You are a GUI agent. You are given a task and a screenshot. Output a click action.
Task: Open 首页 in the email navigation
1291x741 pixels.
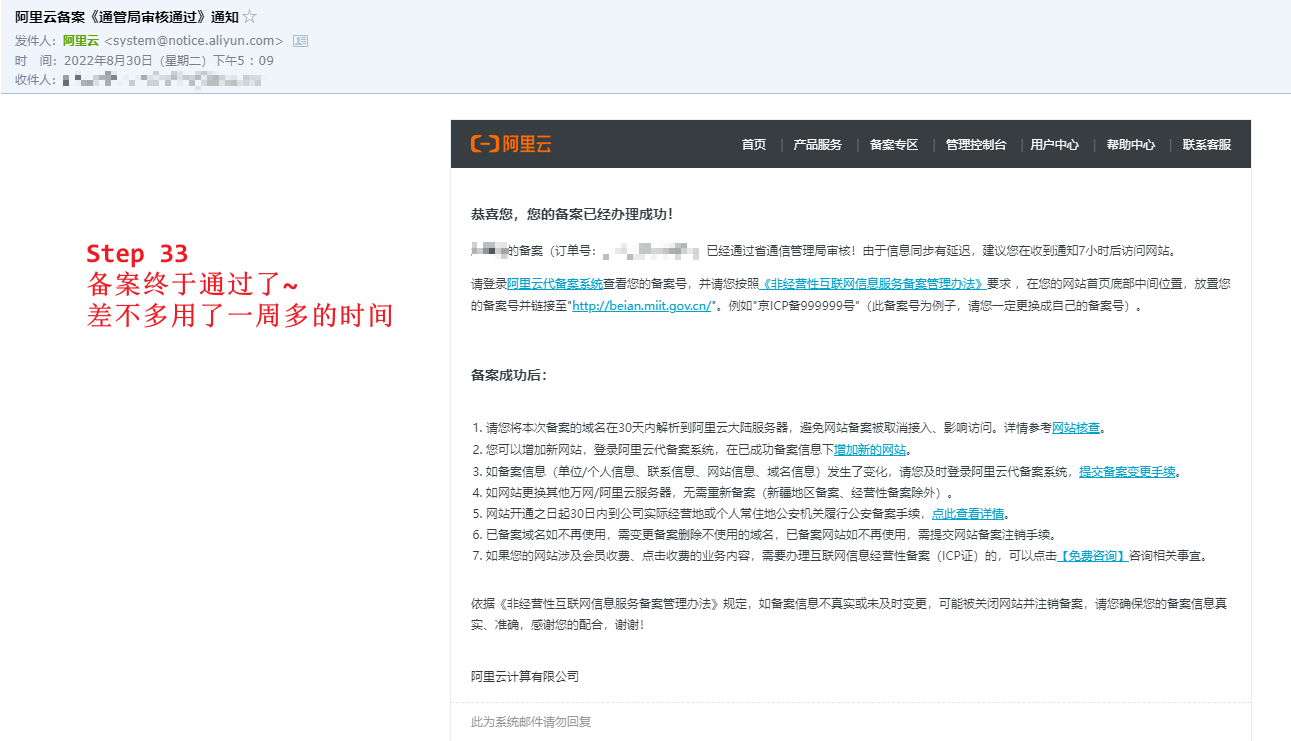coord(754,145)
